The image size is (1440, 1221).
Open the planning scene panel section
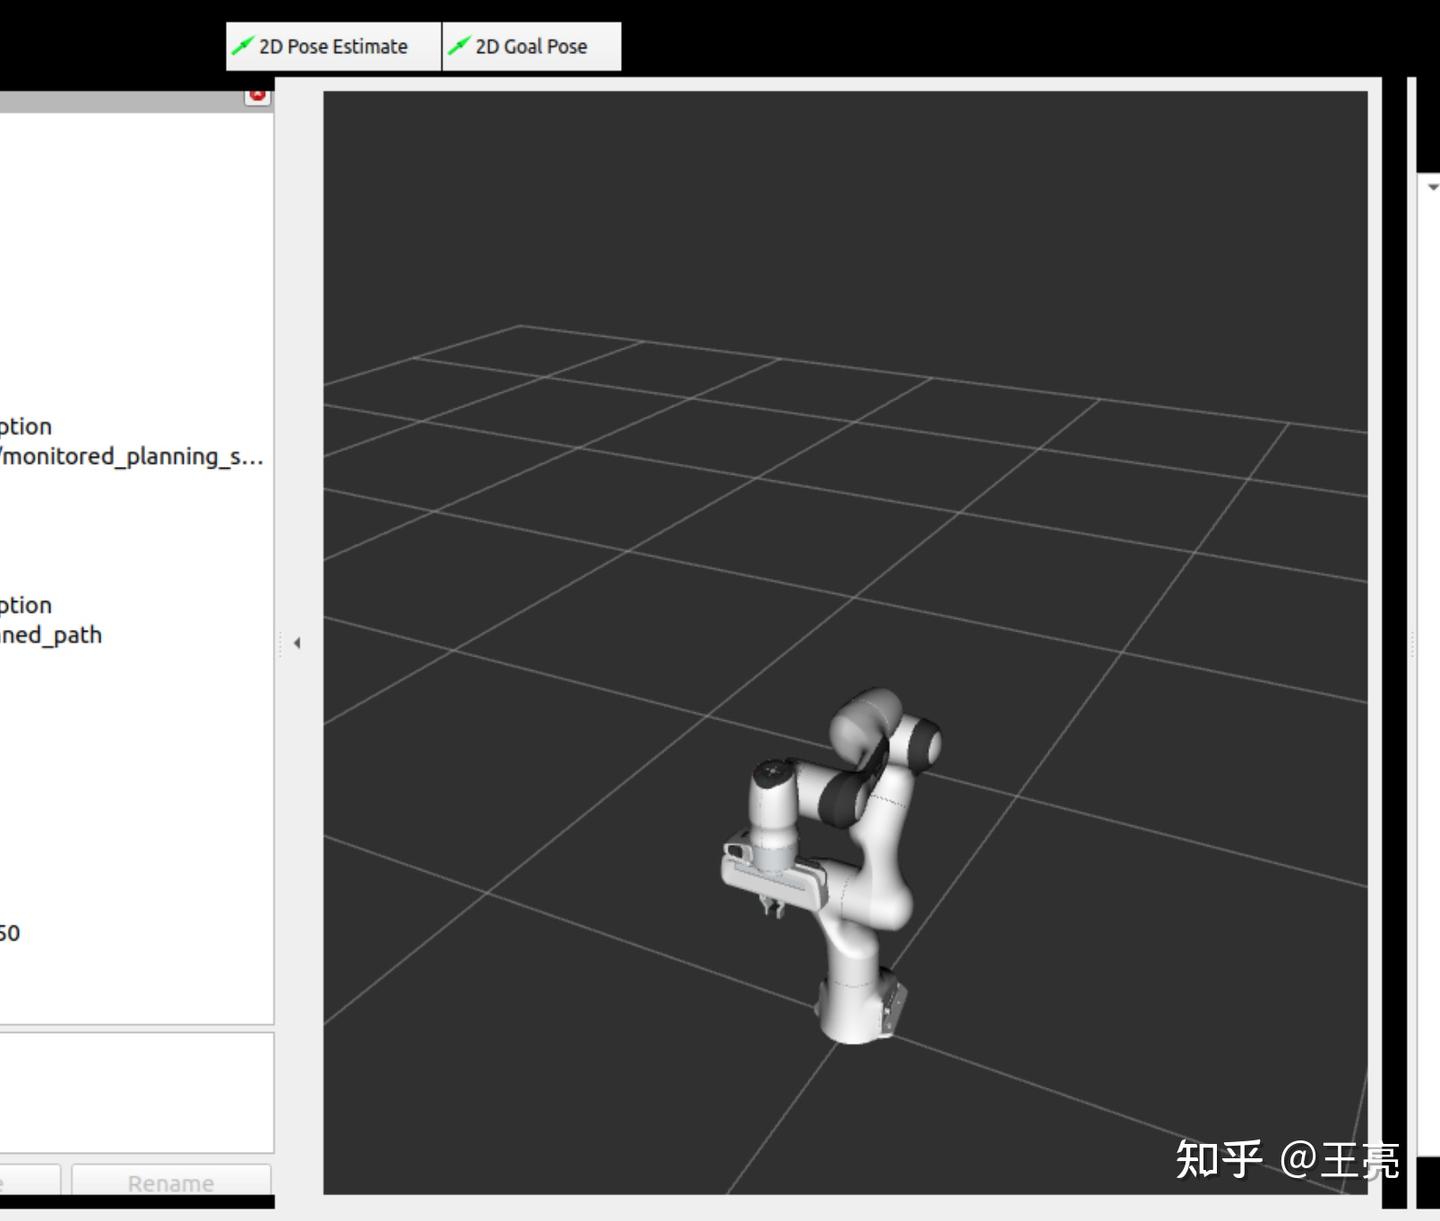click(130, 426)
